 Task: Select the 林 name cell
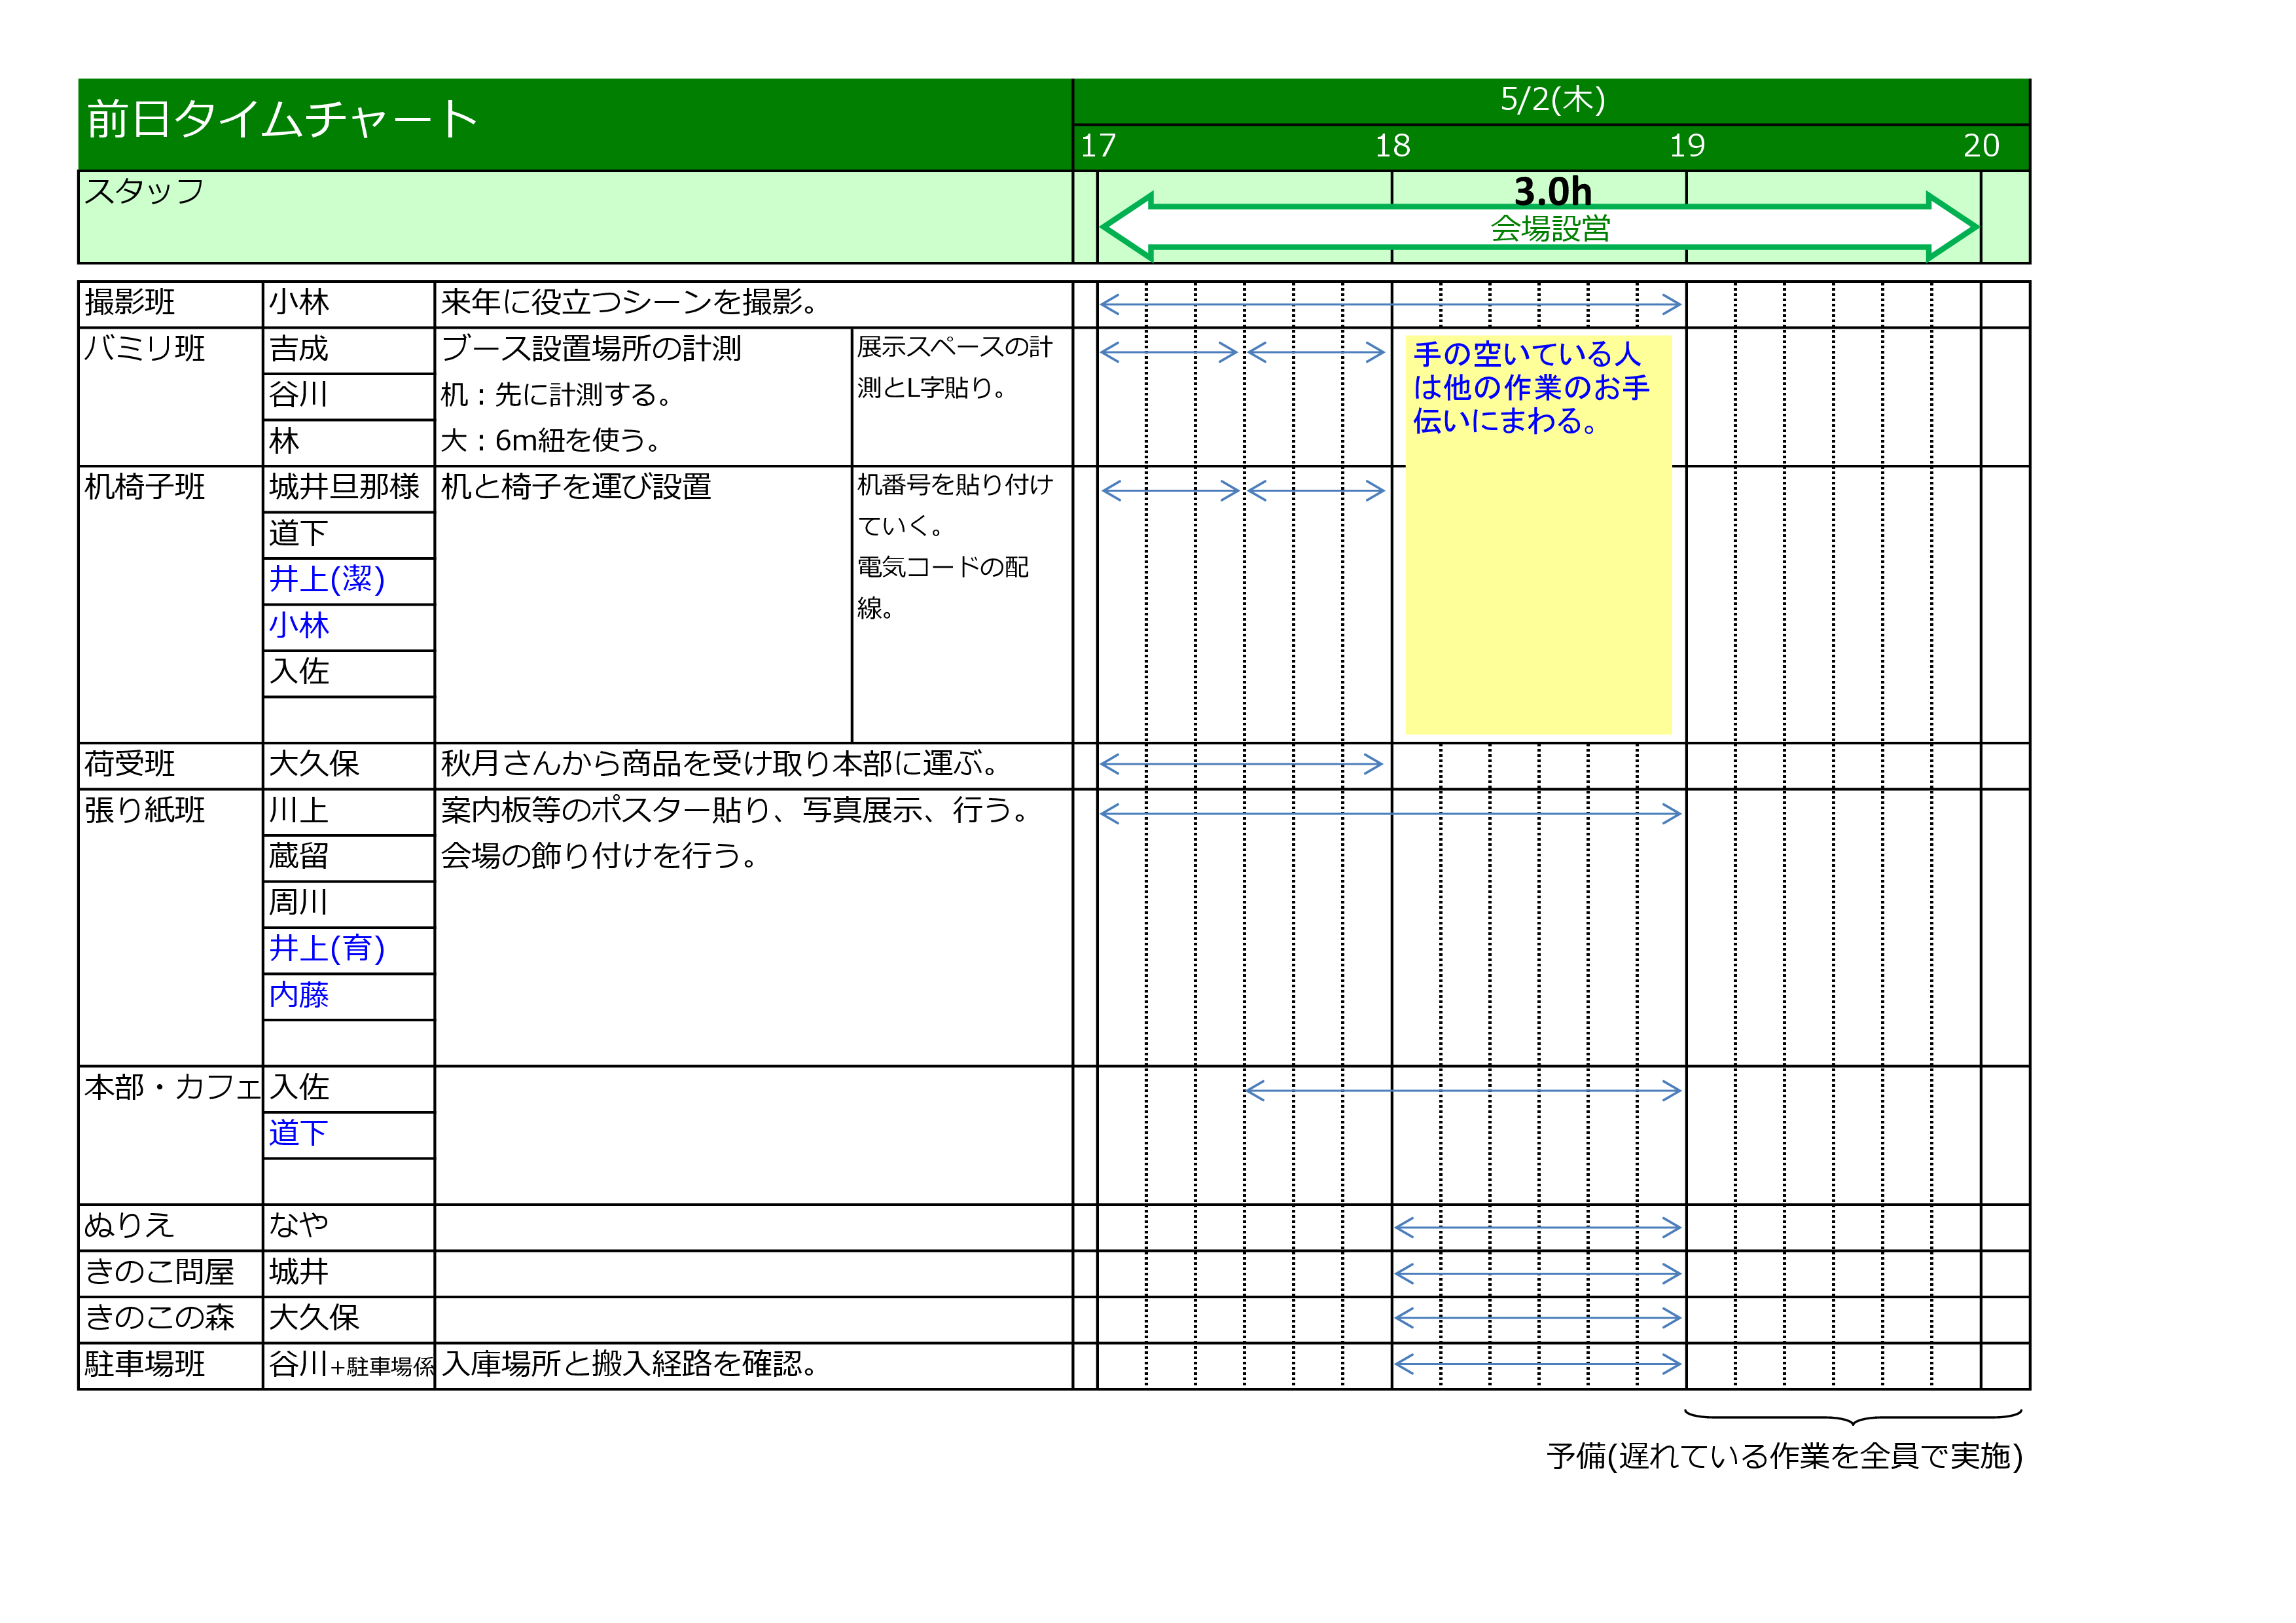coord(349,442)
